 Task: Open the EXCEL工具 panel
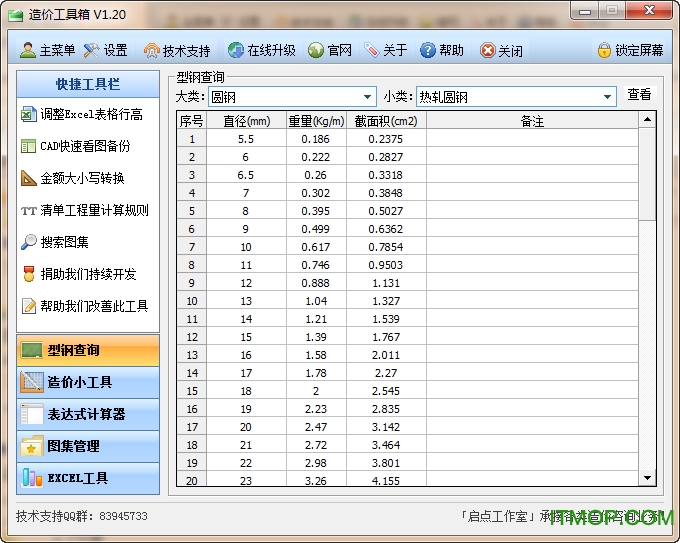pyautogui.click(x=88, y=478)
